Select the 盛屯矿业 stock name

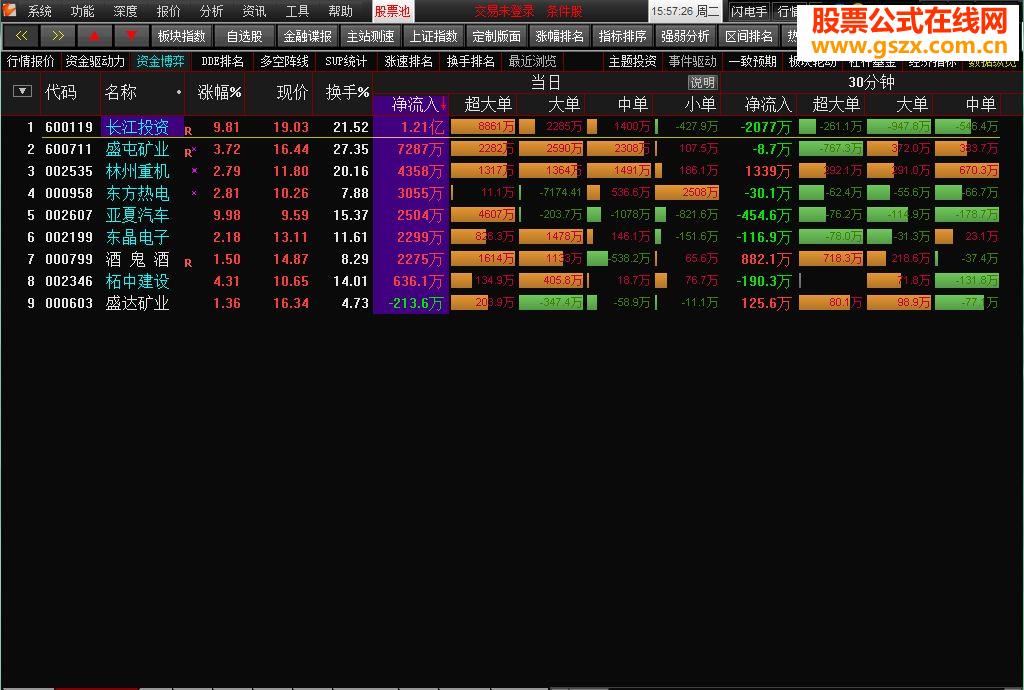coord(137,149)
